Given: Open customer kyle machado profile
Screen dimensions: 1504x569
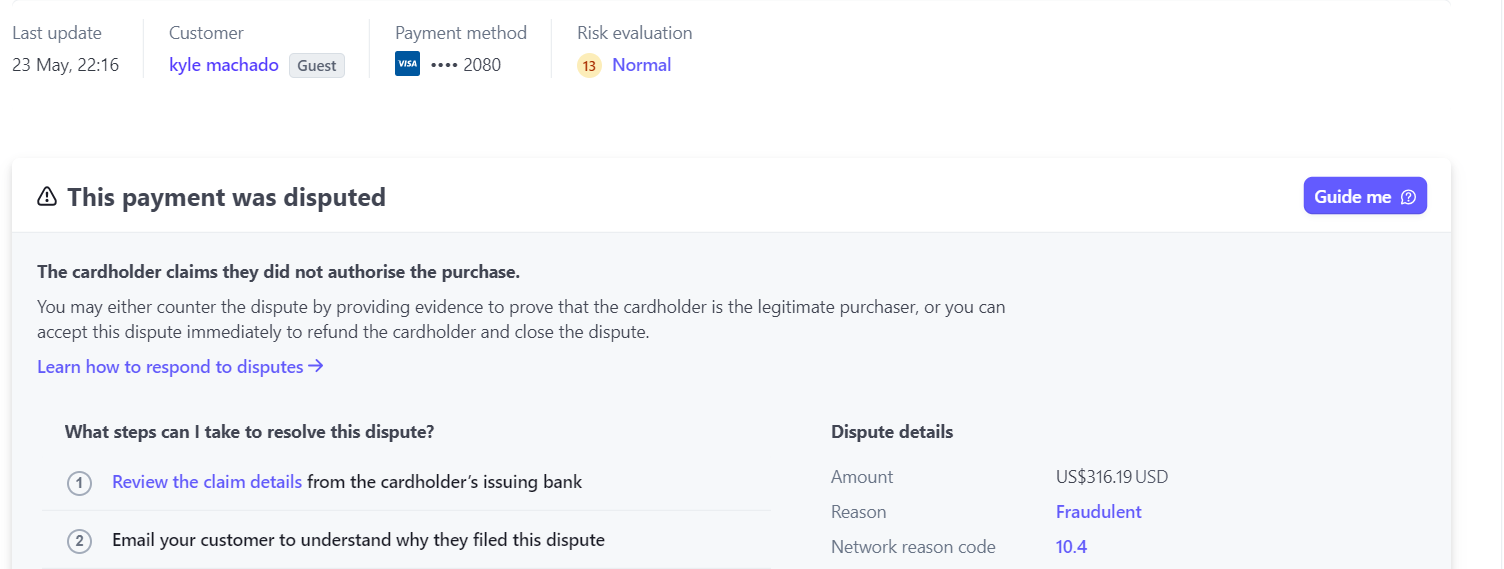Looking at the screenshot, I should click(x=224, y=65).
